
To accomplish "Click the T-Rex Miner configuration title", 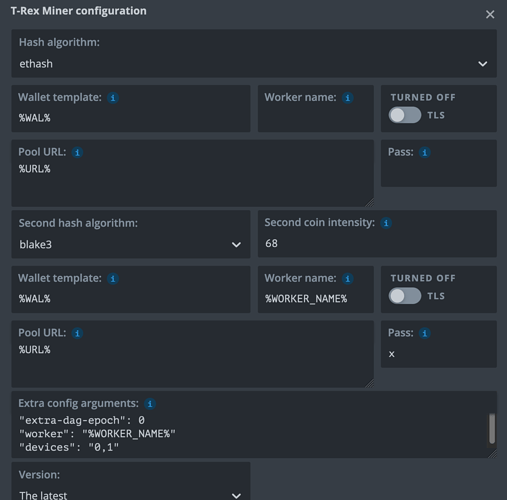I will click(78, 11).
